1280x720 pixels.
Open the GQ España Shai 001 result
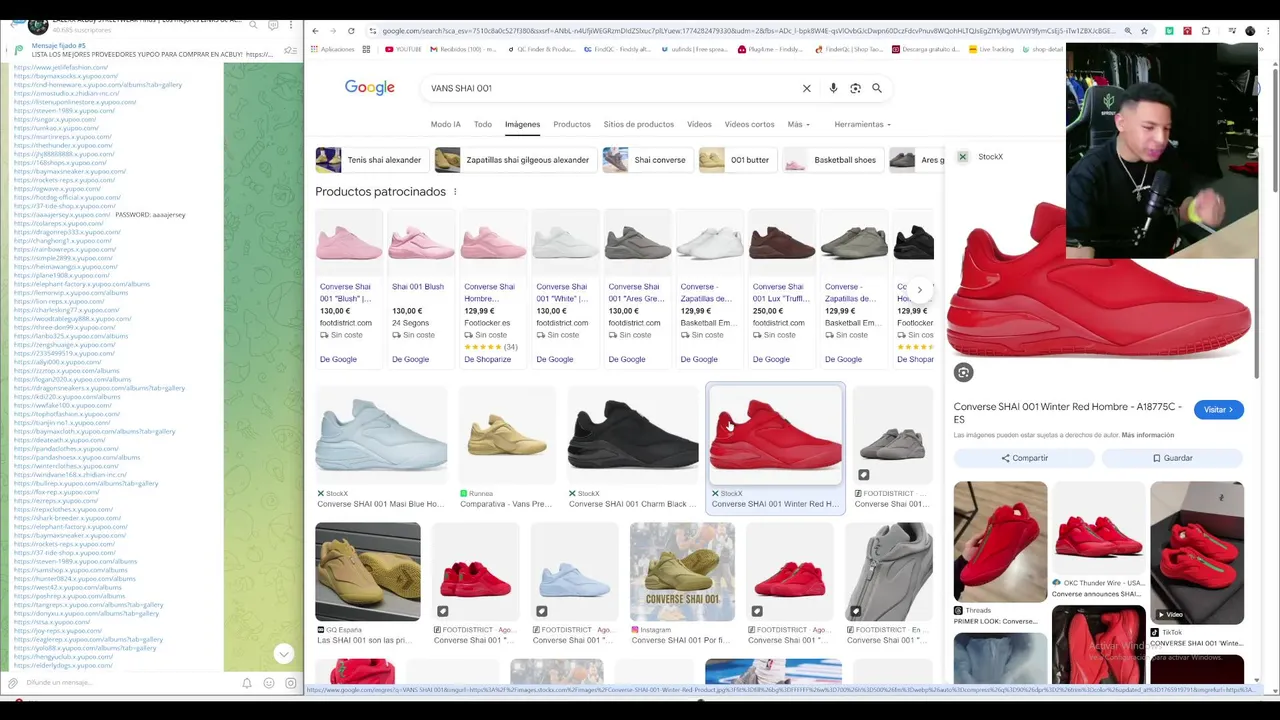[x=368, y=583]
